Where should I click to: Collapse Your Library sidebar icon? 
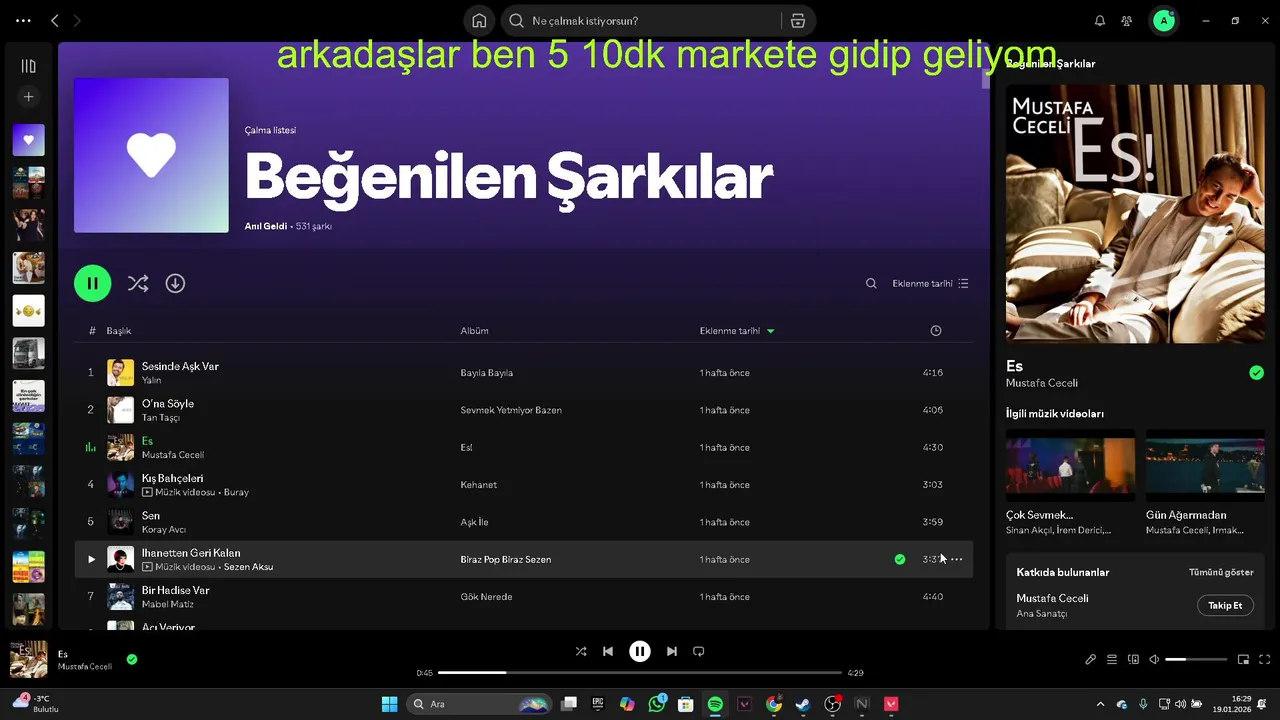(x=28, y=66)
